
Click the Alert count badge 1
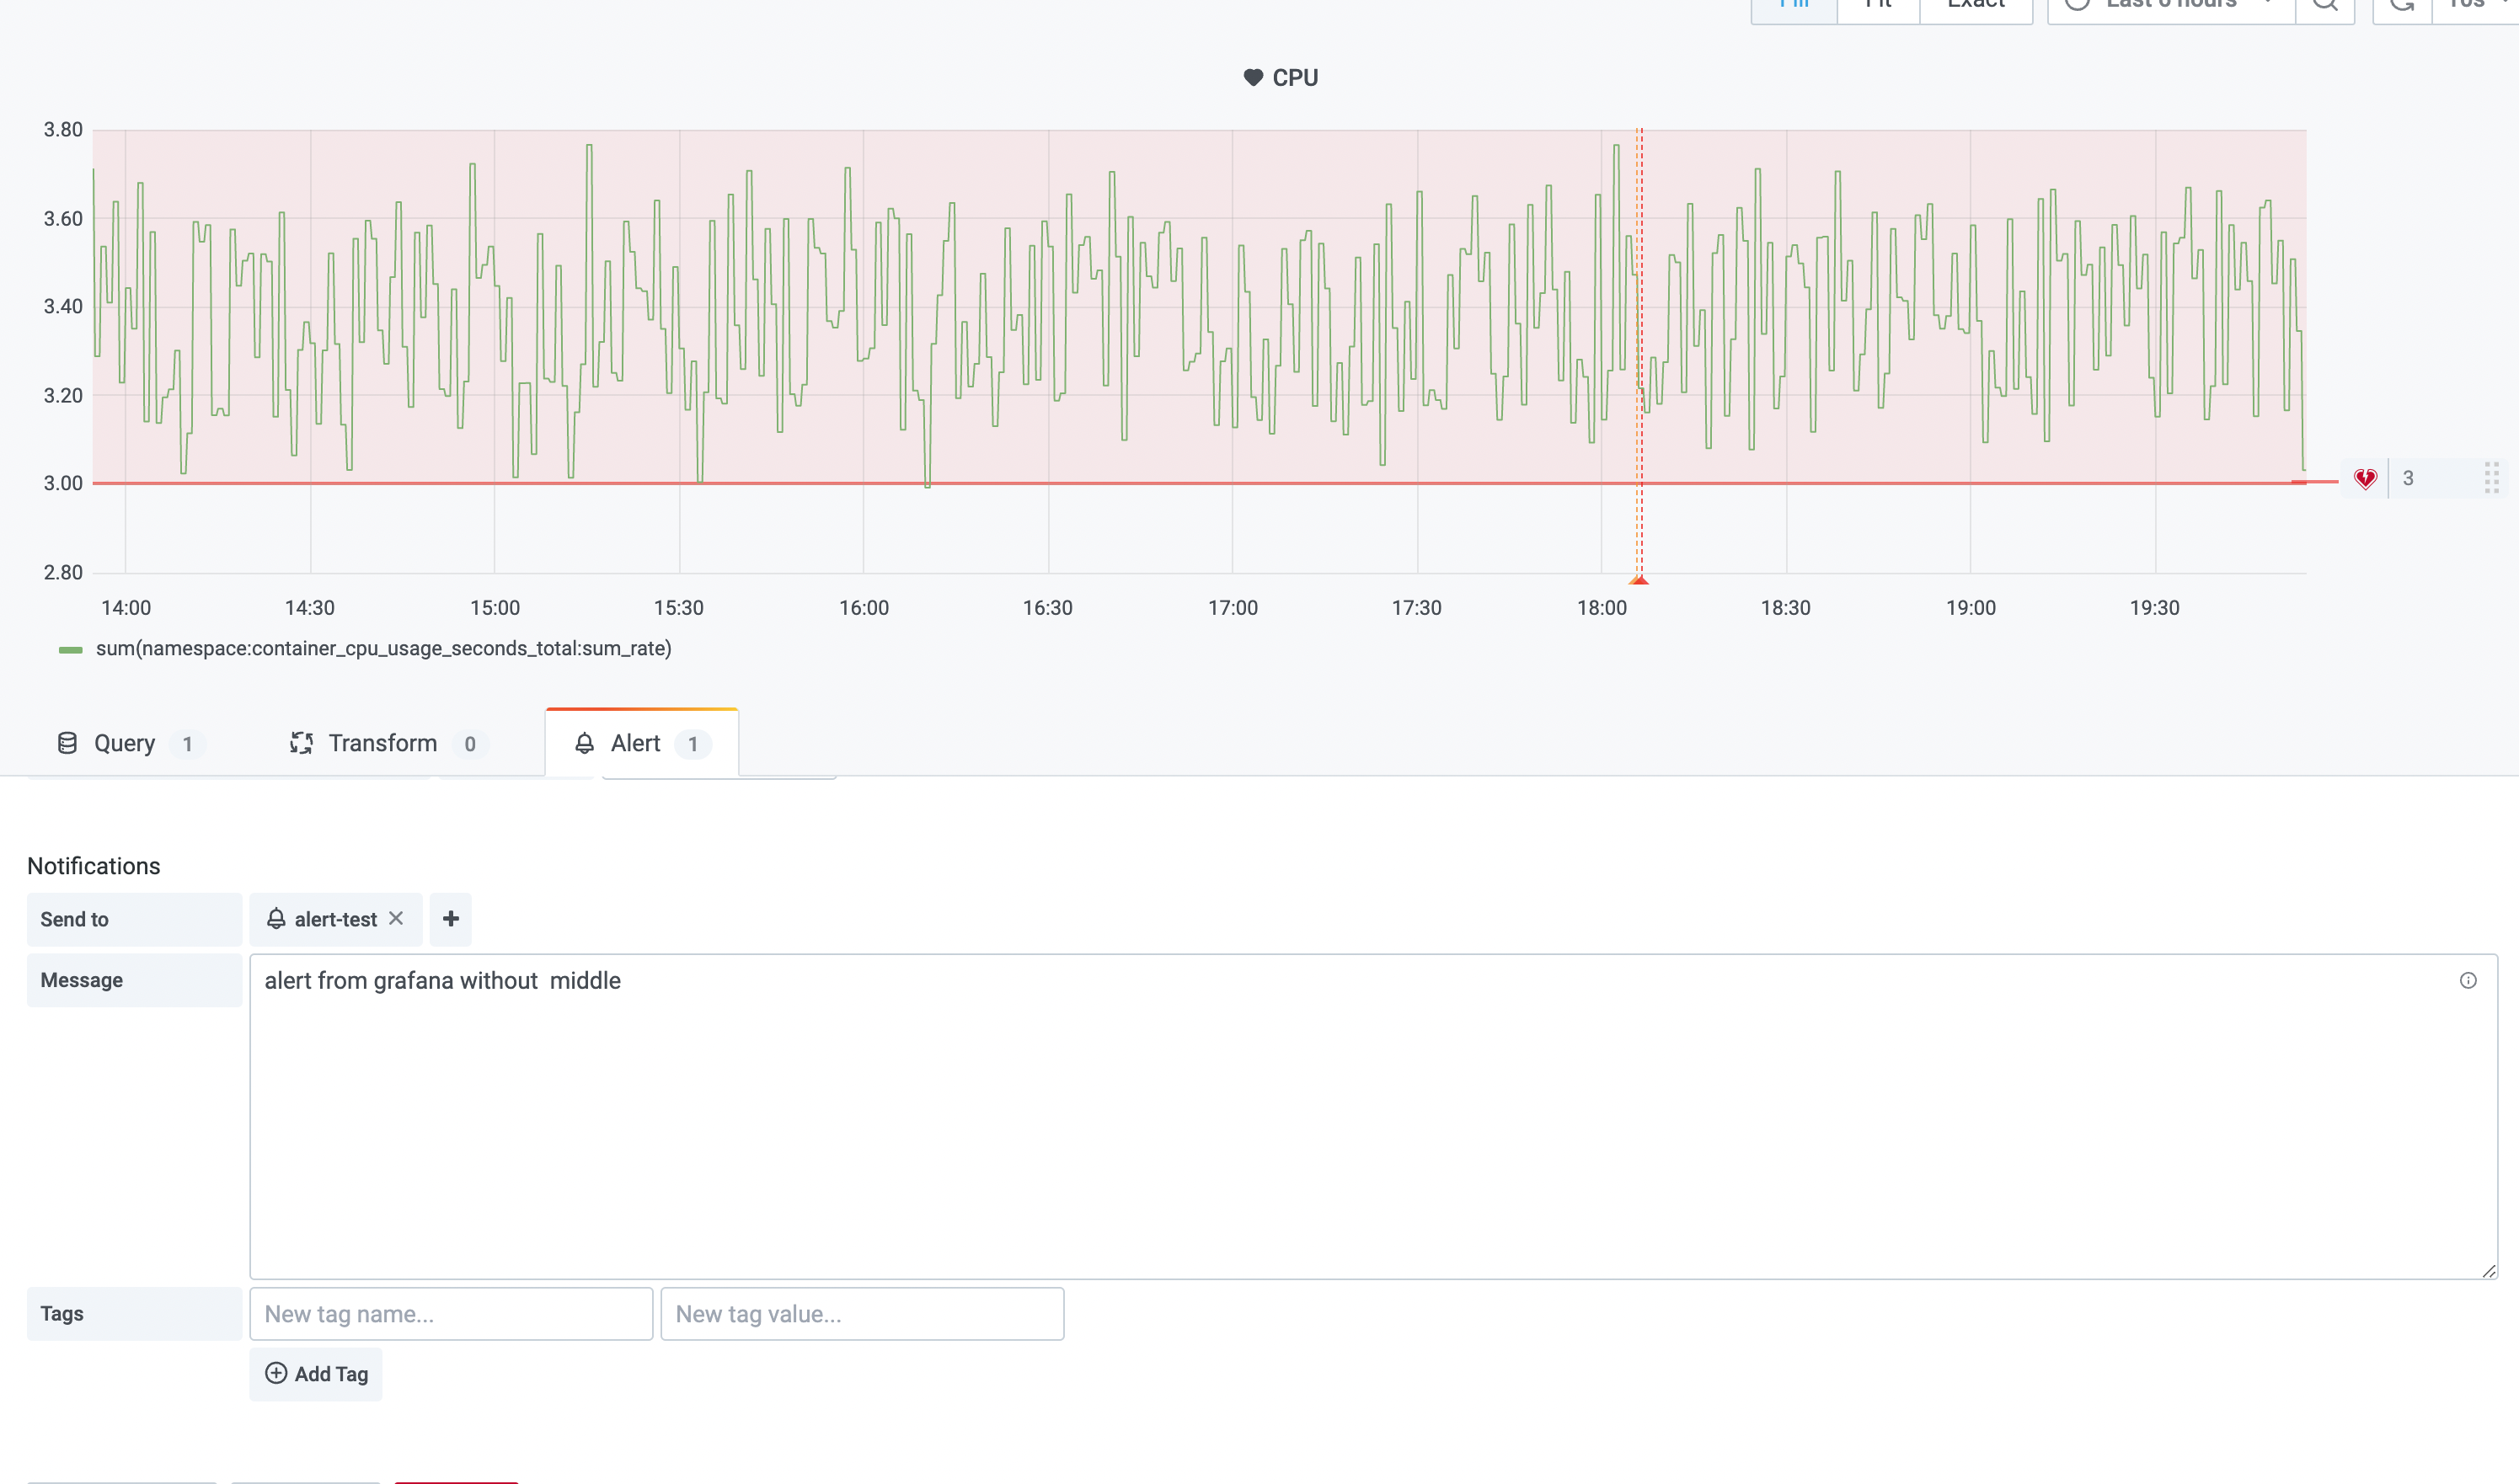tap(693, 744)
